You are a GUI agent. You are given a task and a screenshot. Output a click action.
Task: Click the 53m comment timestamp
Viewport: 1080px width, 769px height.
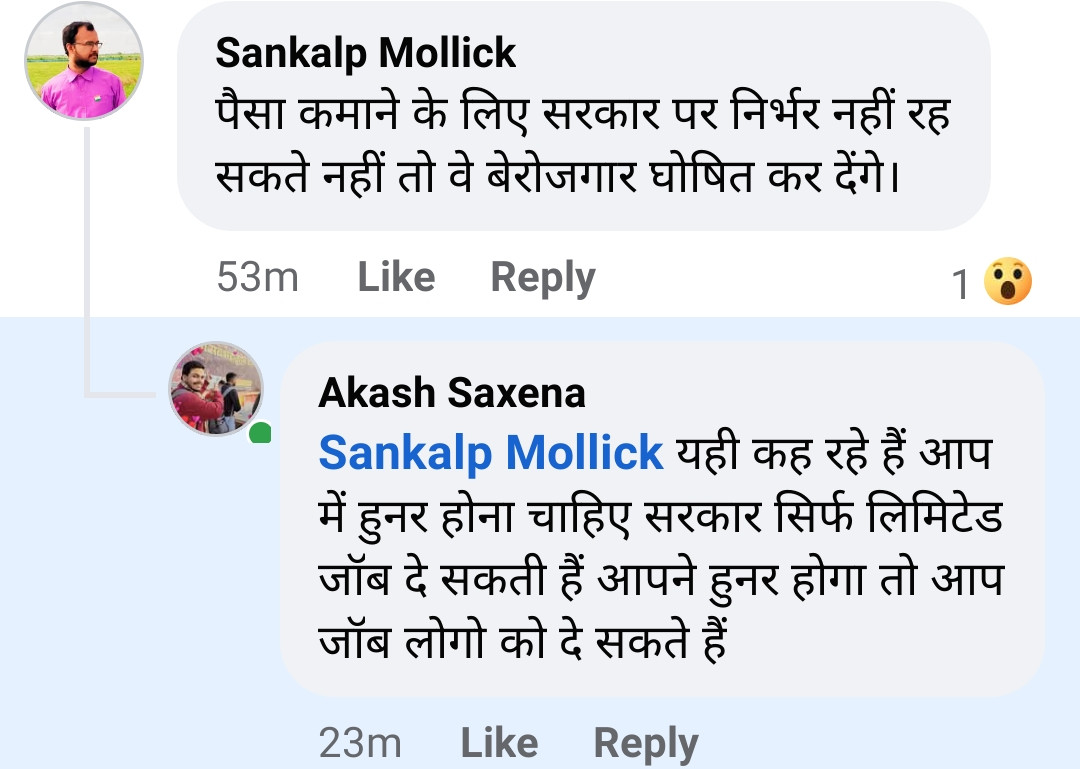[x=257, y=278]
